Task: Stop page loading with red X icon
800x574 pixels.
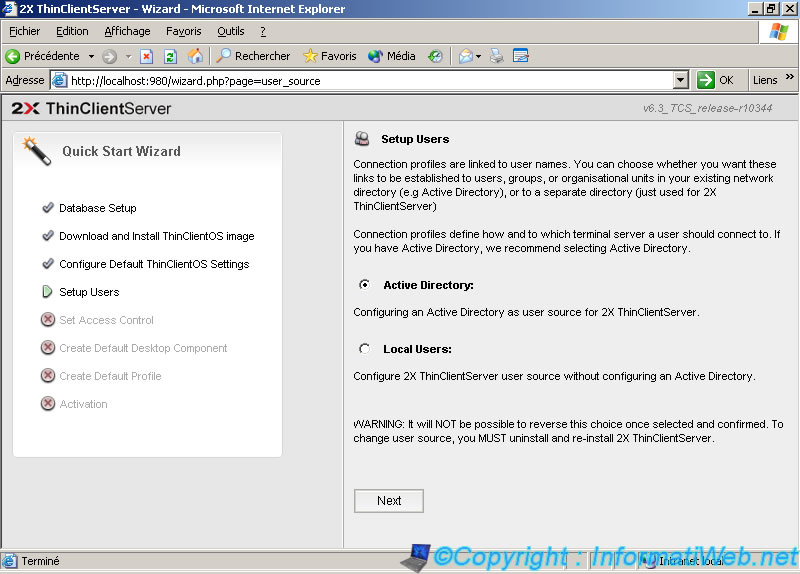Action: [146, 56]
